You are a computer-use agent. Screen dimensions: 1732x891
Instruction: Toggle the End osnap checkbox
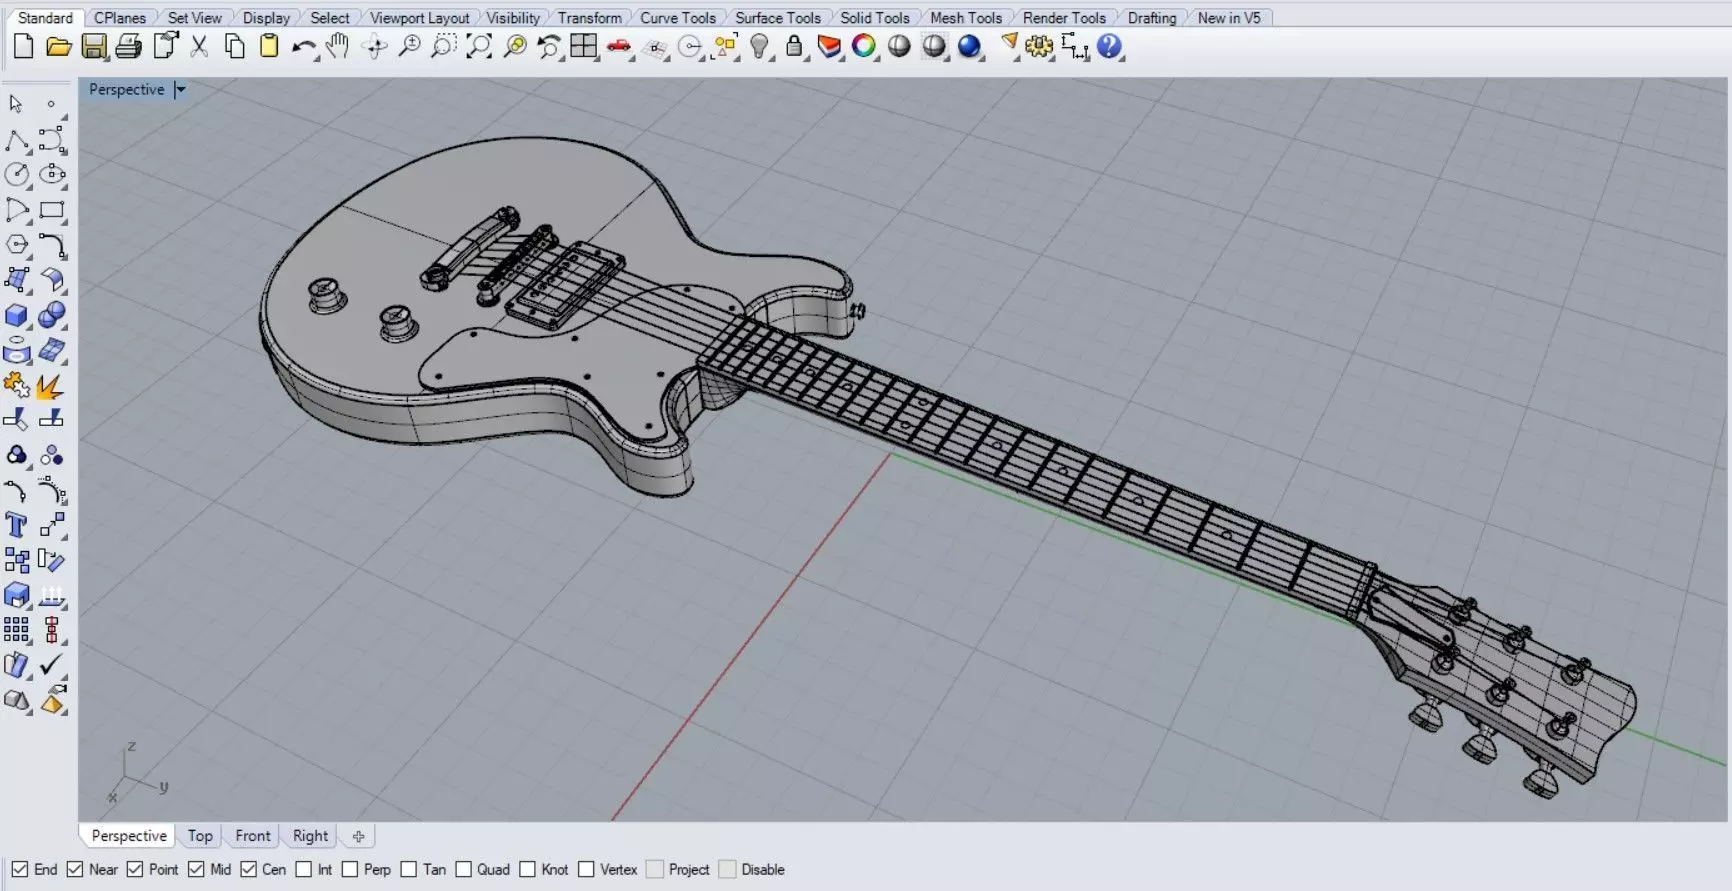click(20, 869)
